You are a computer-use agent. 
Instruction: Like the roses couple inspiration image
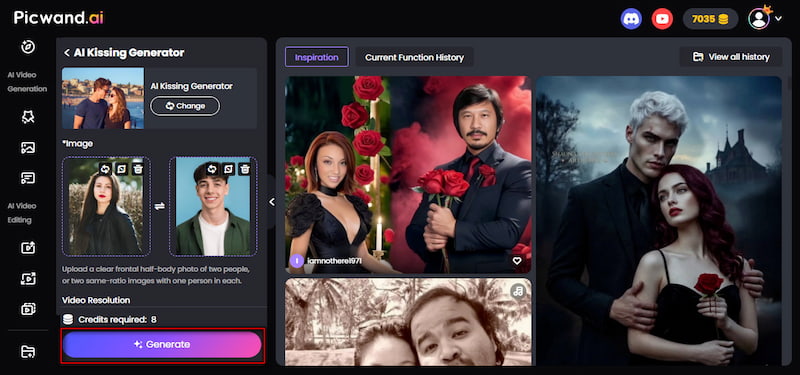click(517, 260)
